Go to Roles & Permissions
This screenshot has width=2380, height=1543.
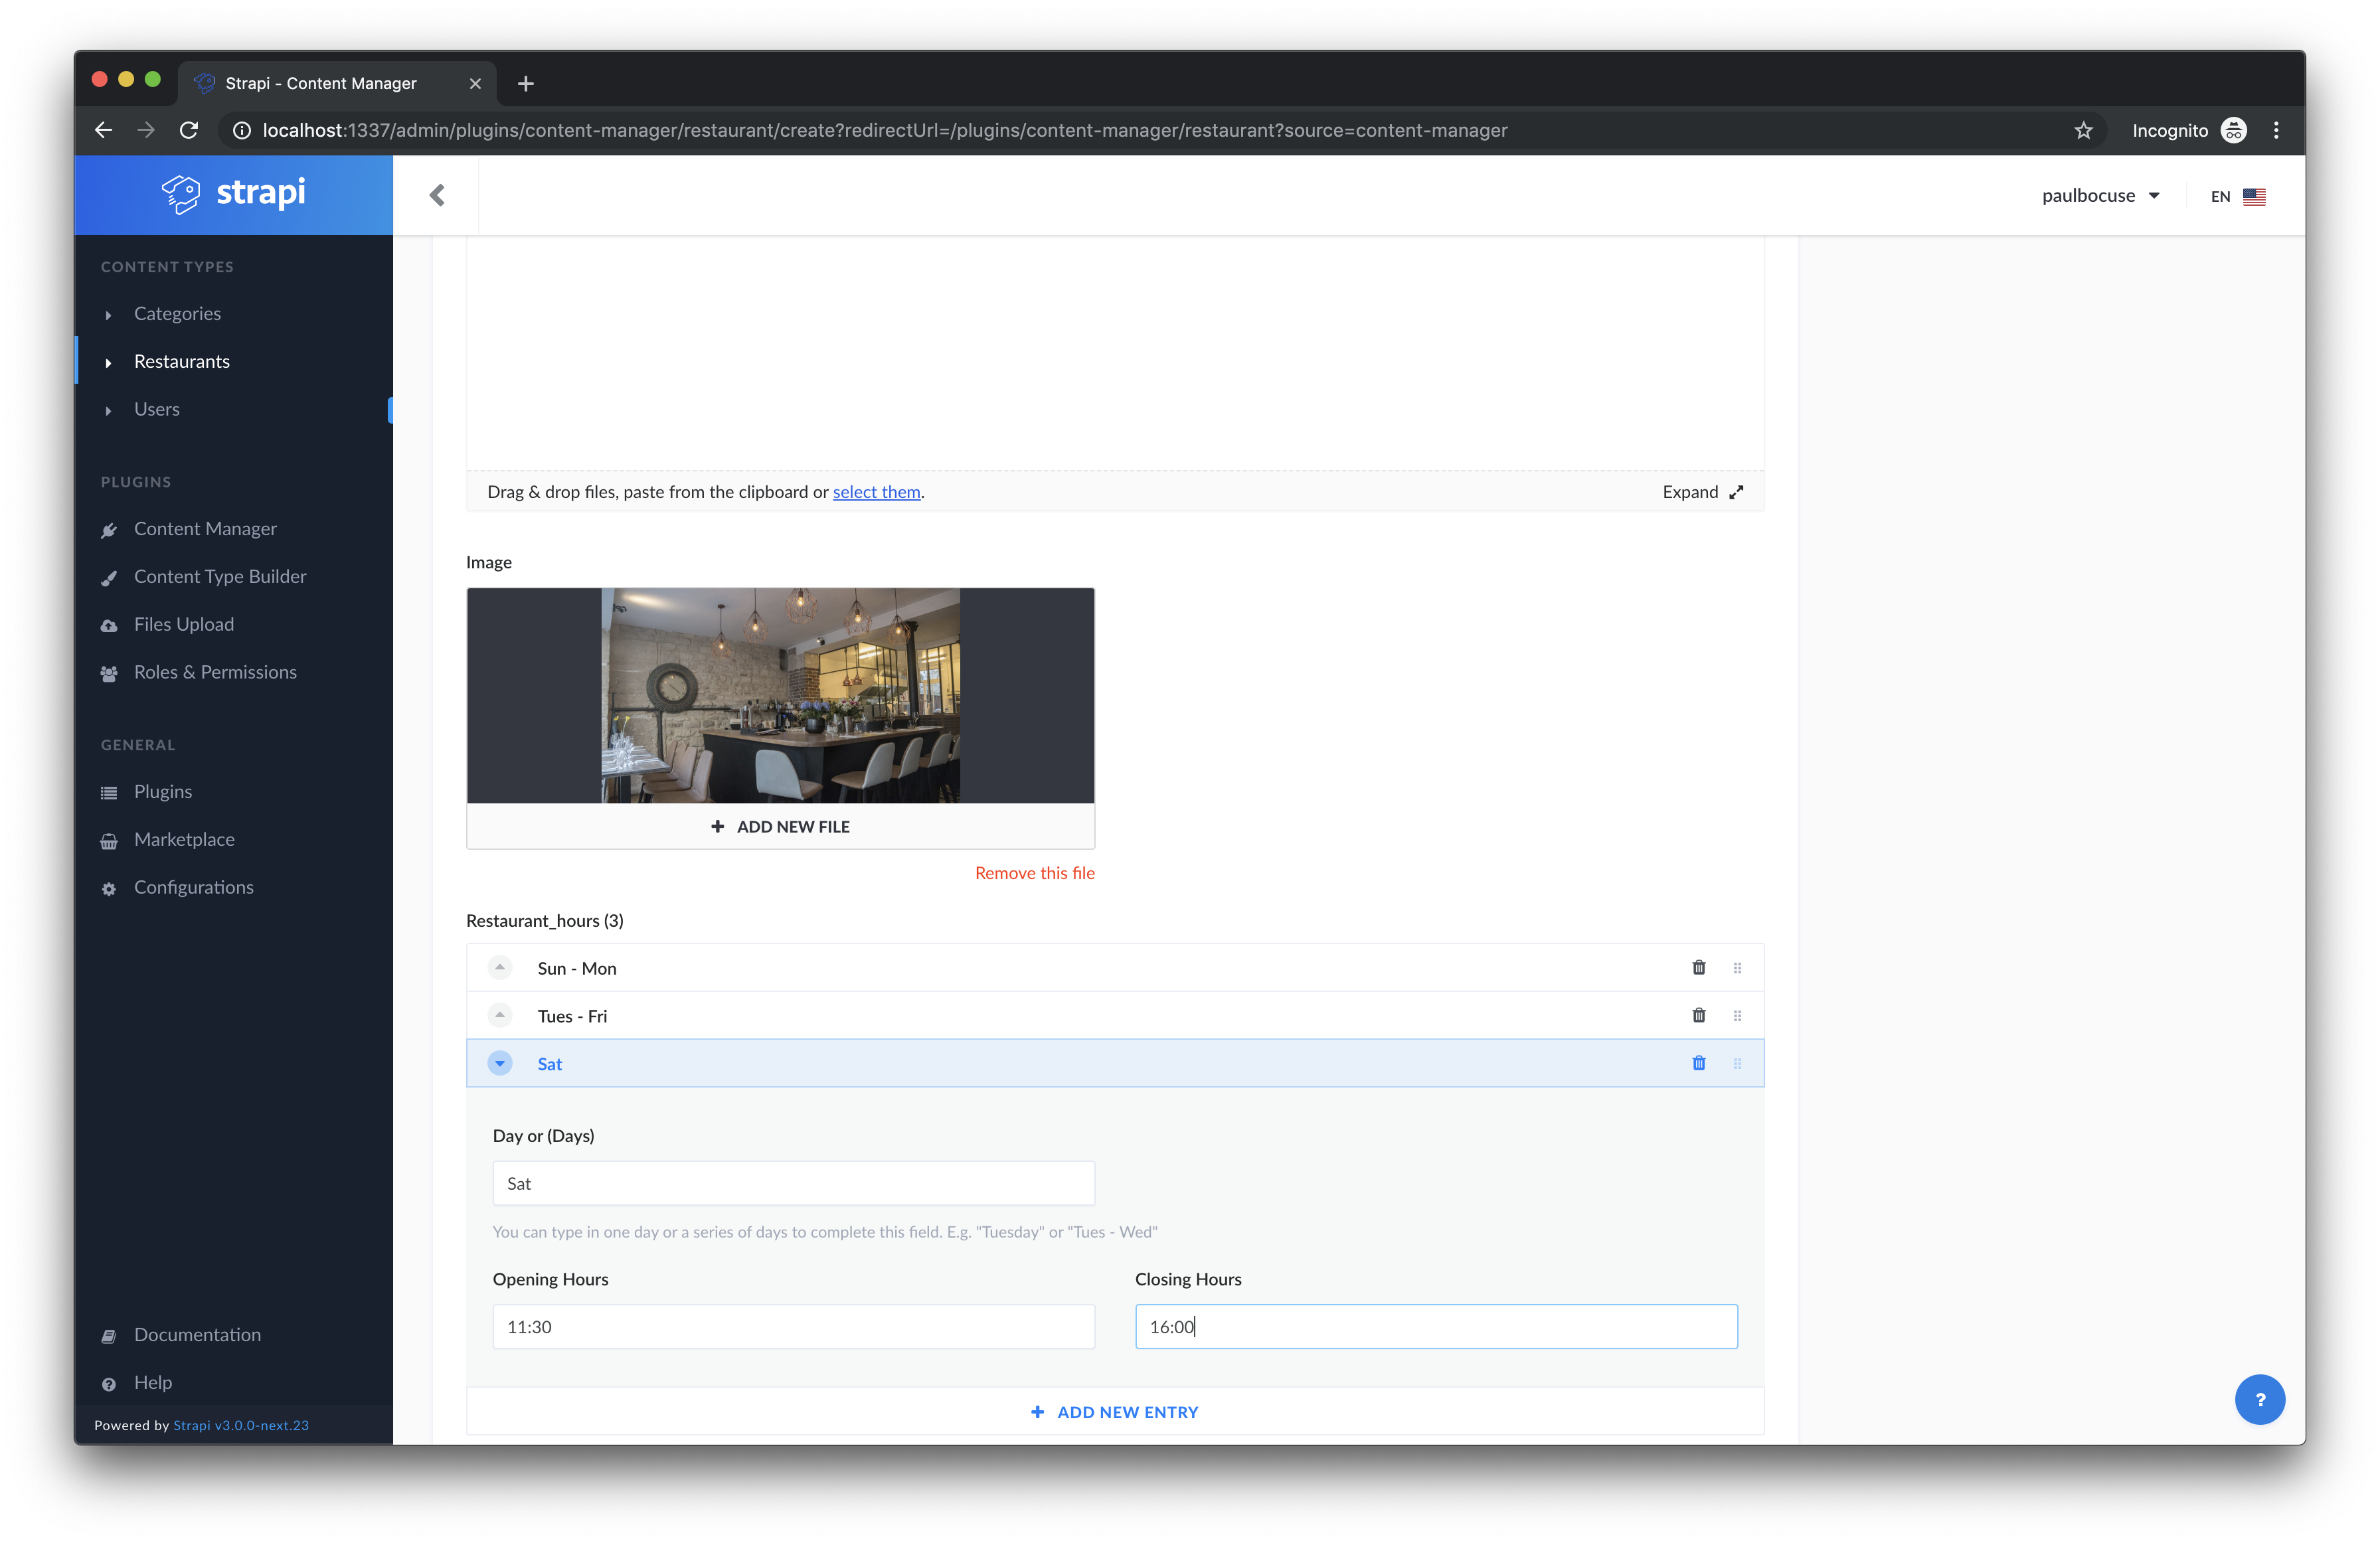[215, 672]
